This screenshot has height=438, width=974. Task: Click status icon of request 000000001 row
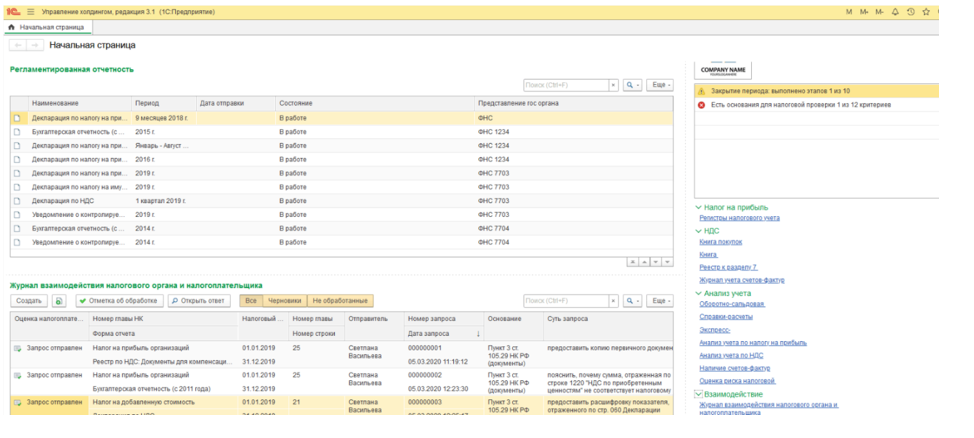[x=17, y=349]
